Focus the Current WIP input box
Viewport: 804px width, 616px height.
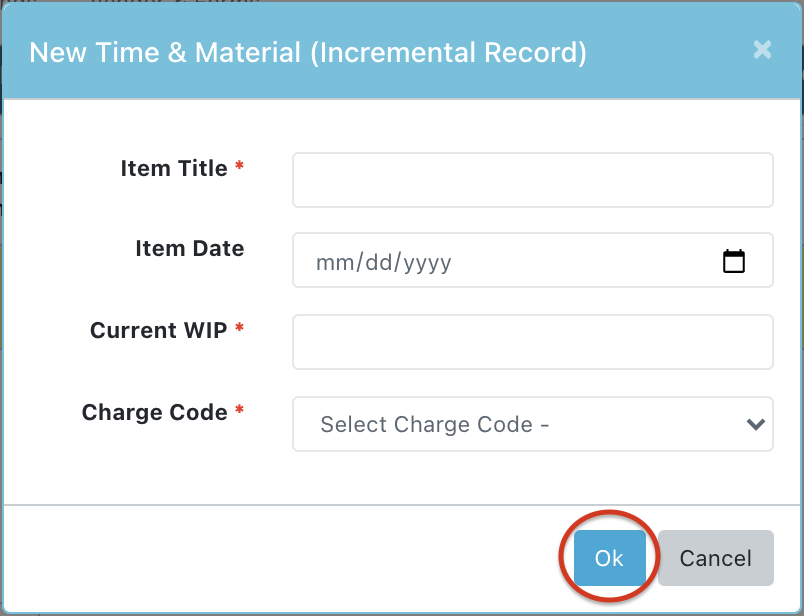tap(532, 342)
